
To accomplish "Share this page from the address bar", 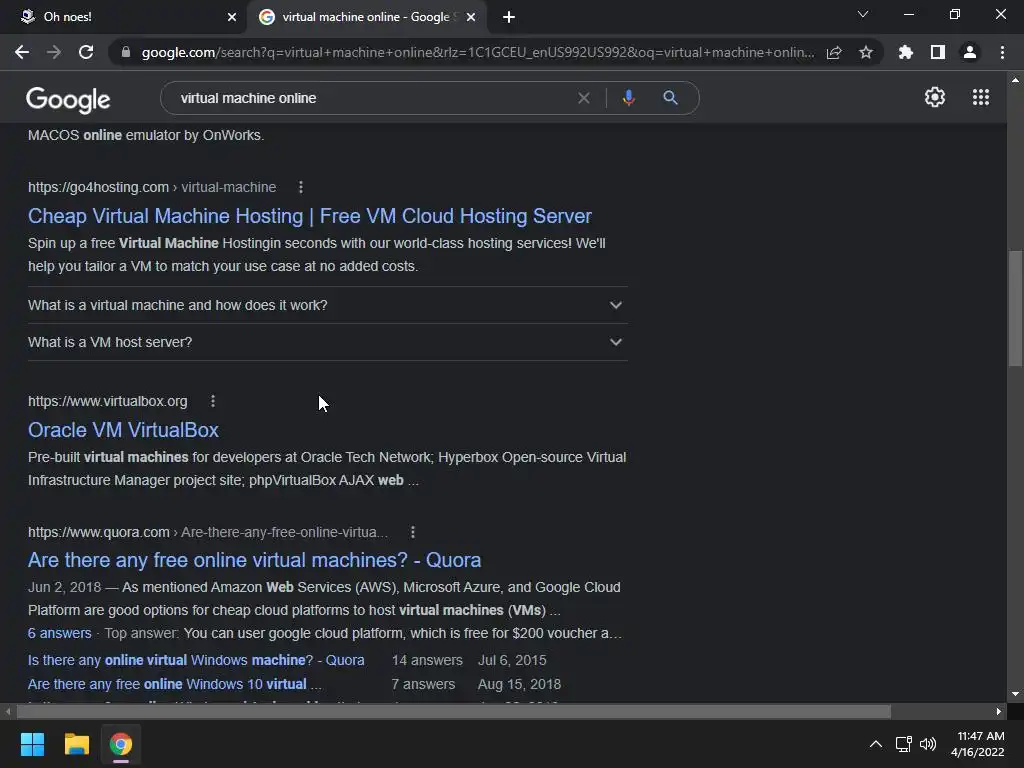I will pos(834,52).
